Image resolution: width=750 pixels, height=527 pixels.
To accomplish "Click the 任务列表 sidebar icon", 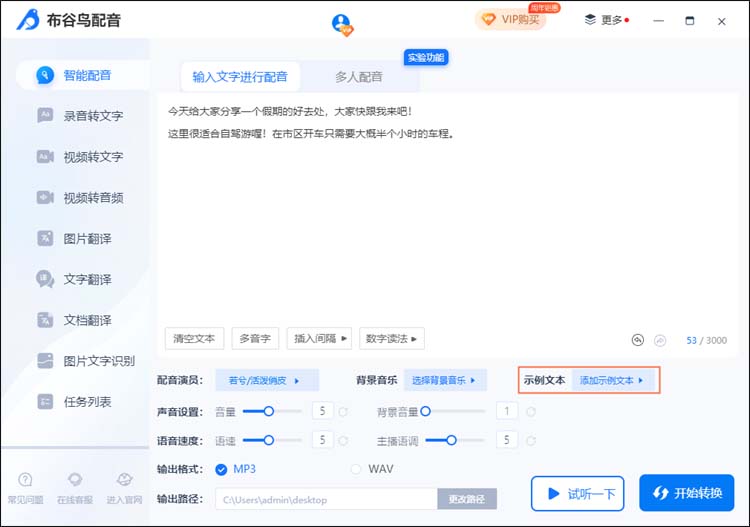I will 45,401.
